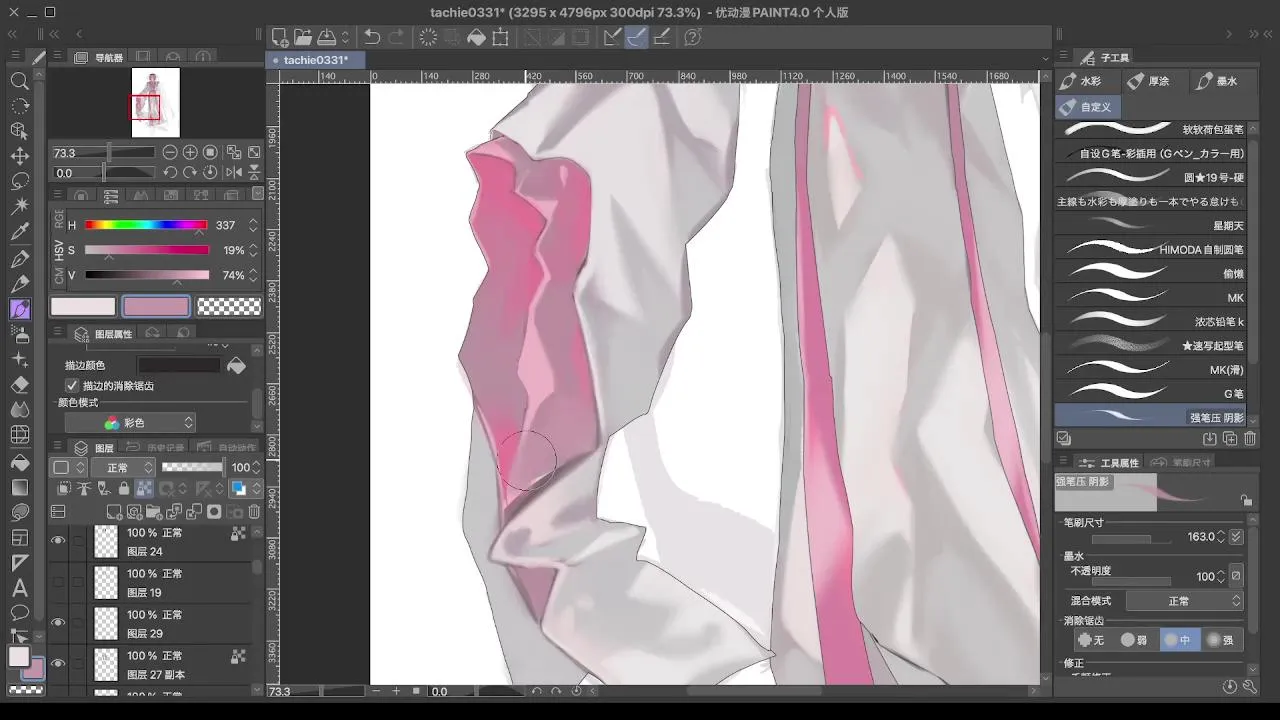The width and height of the screenshot is (1280, 720).
Task: Select the Auto select magic wand tool
Action: pyautogui.click(x=19, y=206)
